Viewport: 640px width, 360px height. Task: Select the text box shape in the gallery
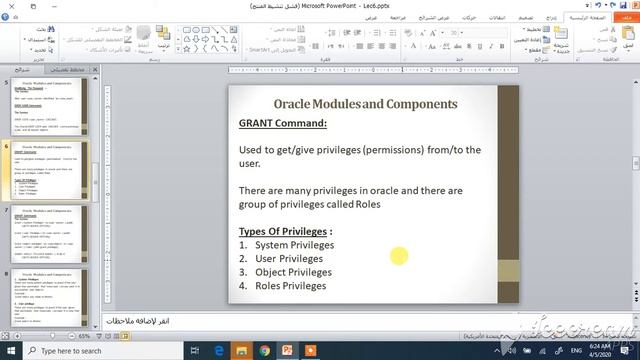click(x=233, y=29)
